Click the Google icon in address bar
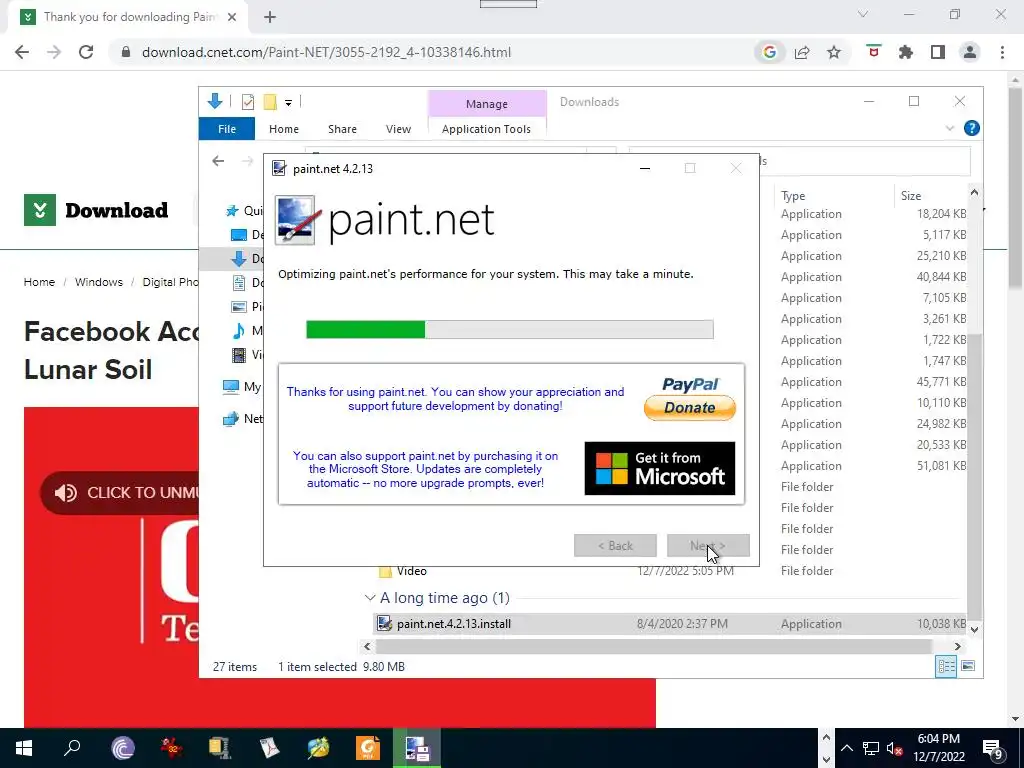This screenshot has width=1024, height=768. [769, 52]
